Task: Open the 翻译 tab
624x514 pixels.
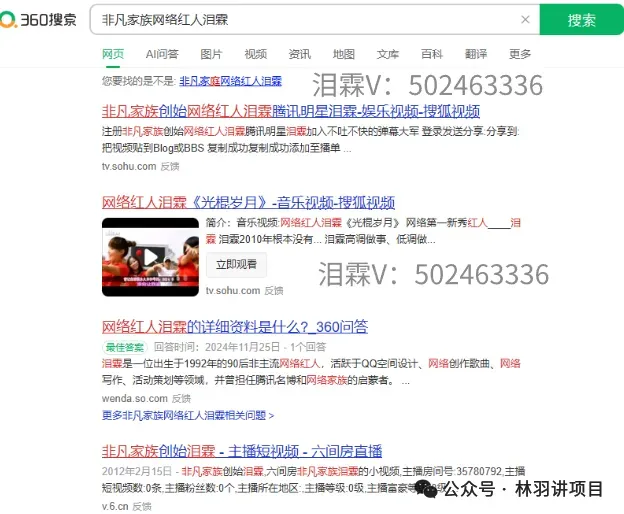Action: pos(476,54)
